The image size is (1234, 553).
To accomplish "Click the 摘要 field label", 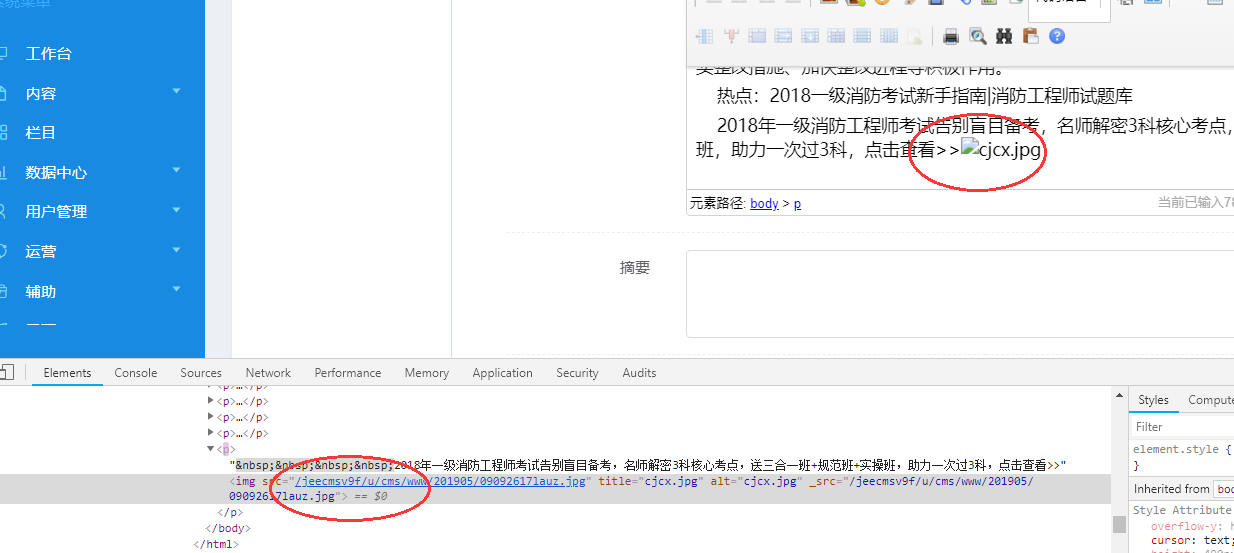I will pyautogui.click(x=635, y=267).
